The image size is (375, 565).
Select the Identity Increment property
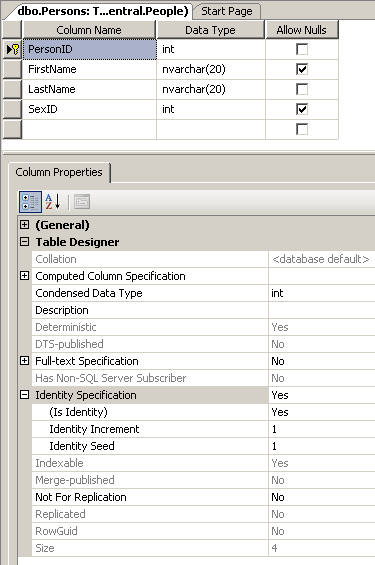click(x=150, y=429)
